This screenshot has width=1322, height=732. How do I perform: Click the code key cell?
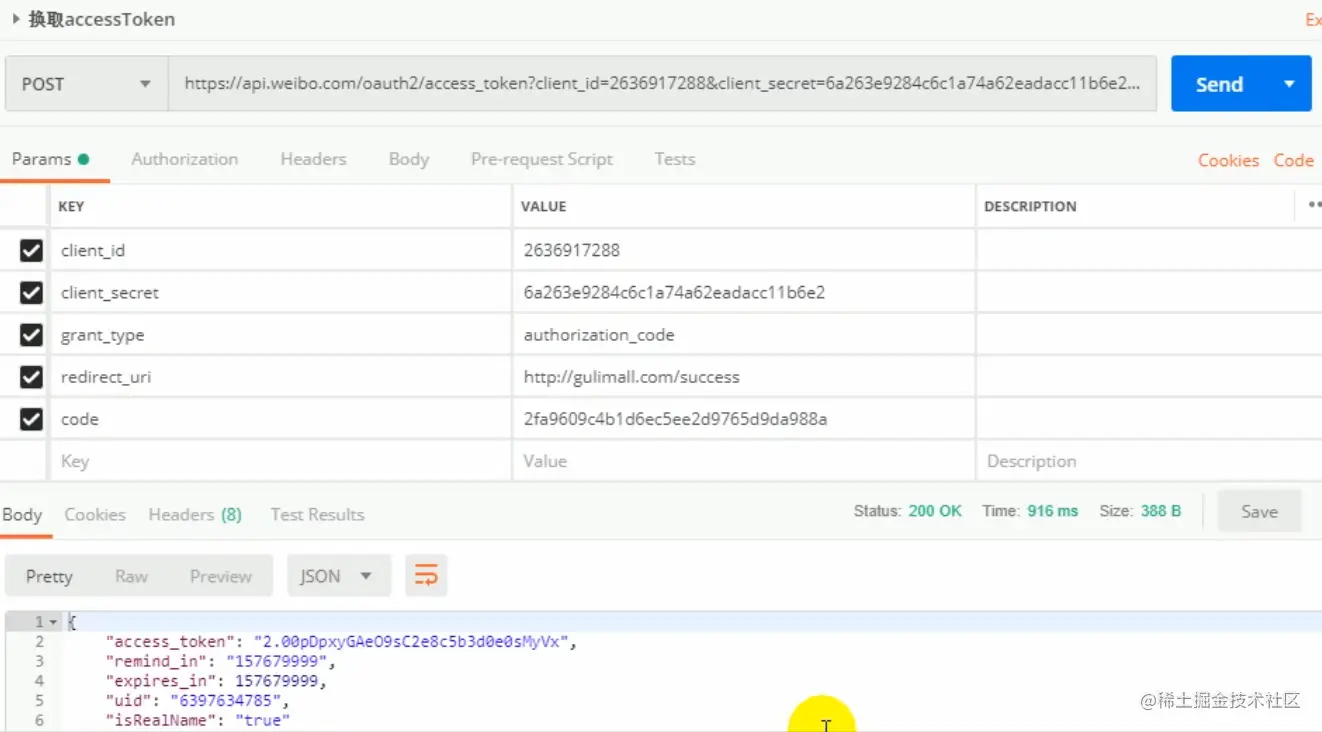(x=280, y=419)
